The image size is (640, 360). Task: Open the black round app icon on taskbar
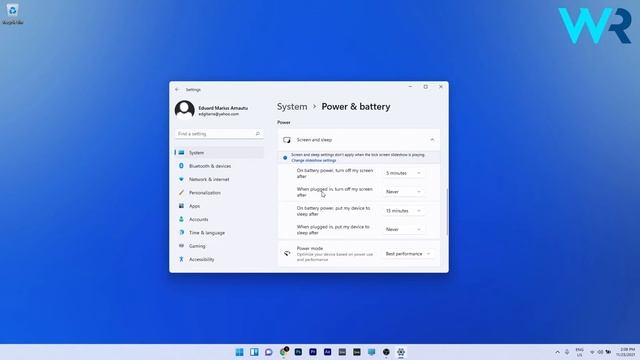(386, 352)
